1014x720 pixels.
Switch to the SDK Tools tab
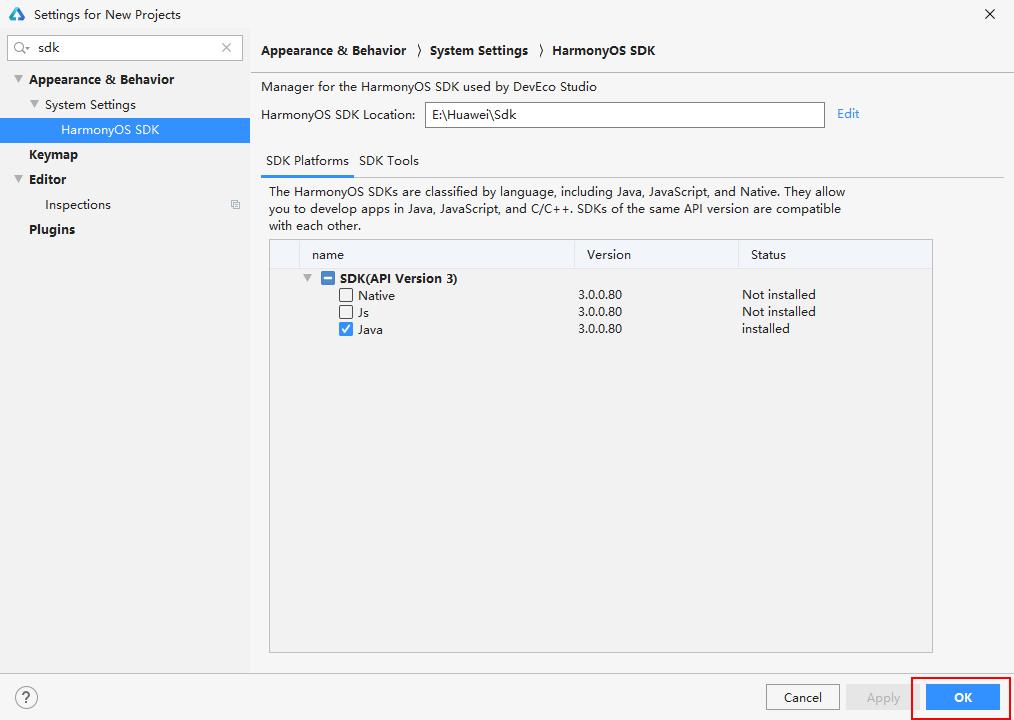[389, 161]
